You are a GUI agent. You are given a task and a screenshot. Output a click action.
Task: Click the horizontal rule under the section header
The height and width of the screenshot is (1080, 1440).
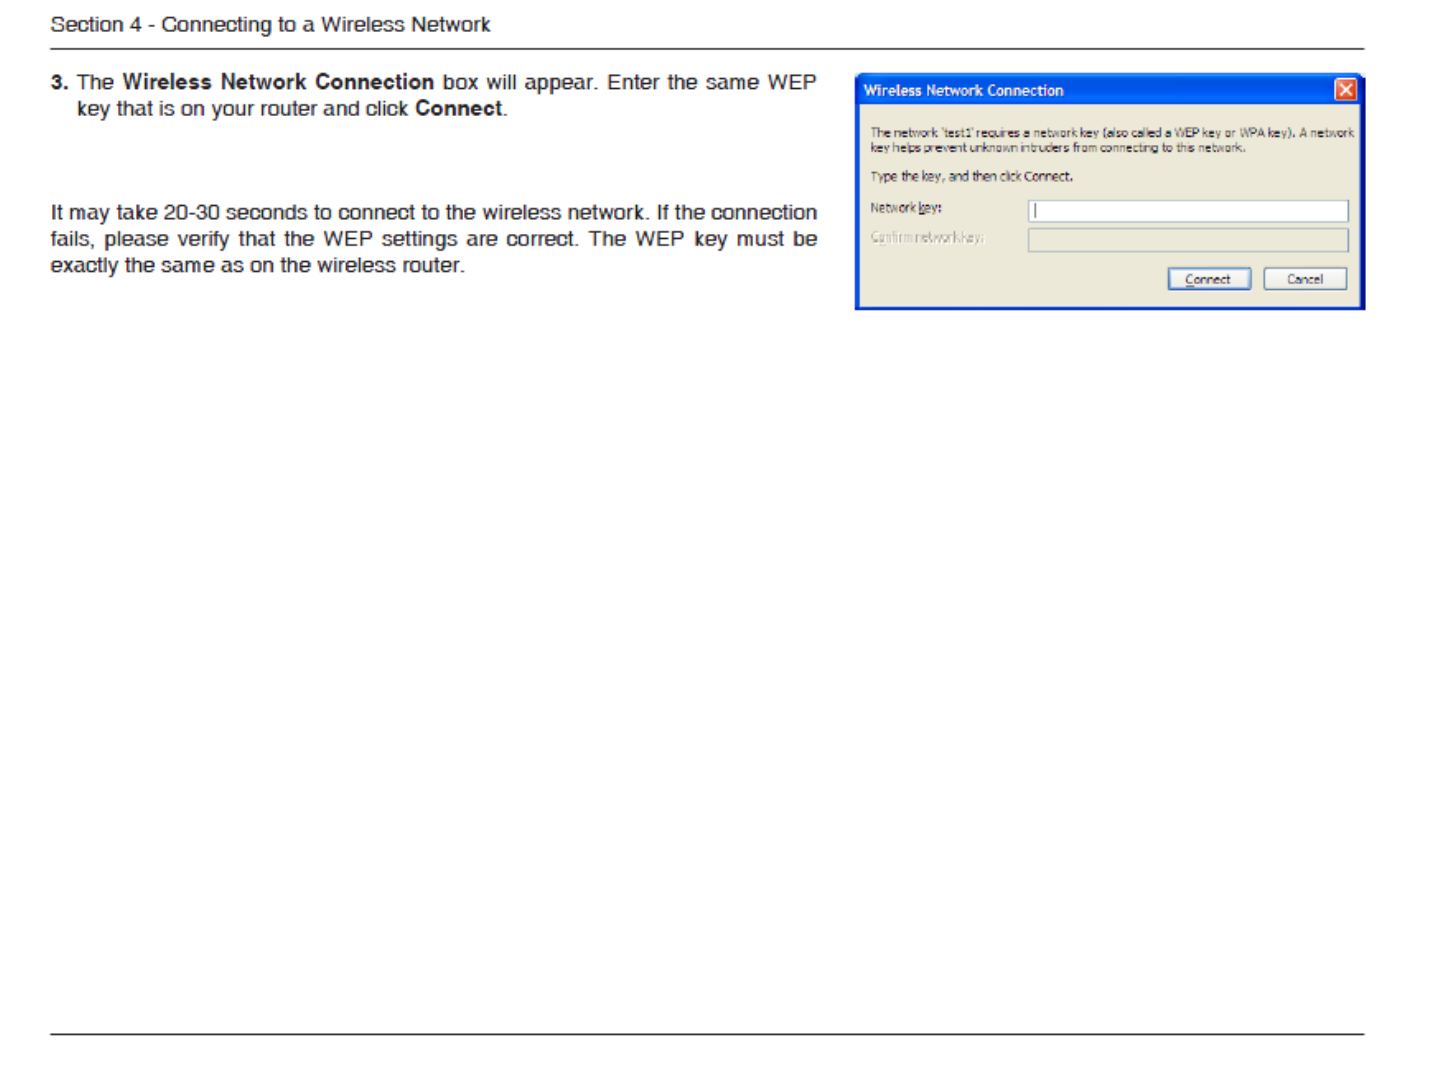707,48
